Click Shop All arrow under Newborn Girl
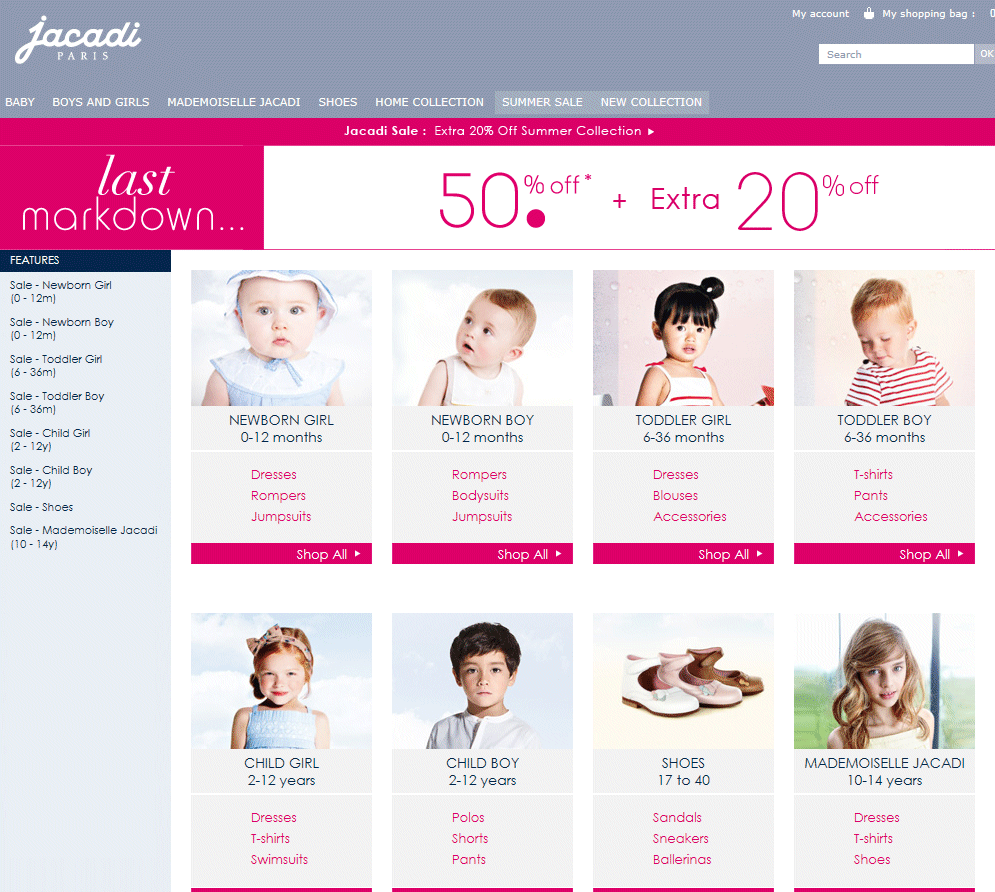Viewport: 995px width, 892px height. (x=358, y=554)
